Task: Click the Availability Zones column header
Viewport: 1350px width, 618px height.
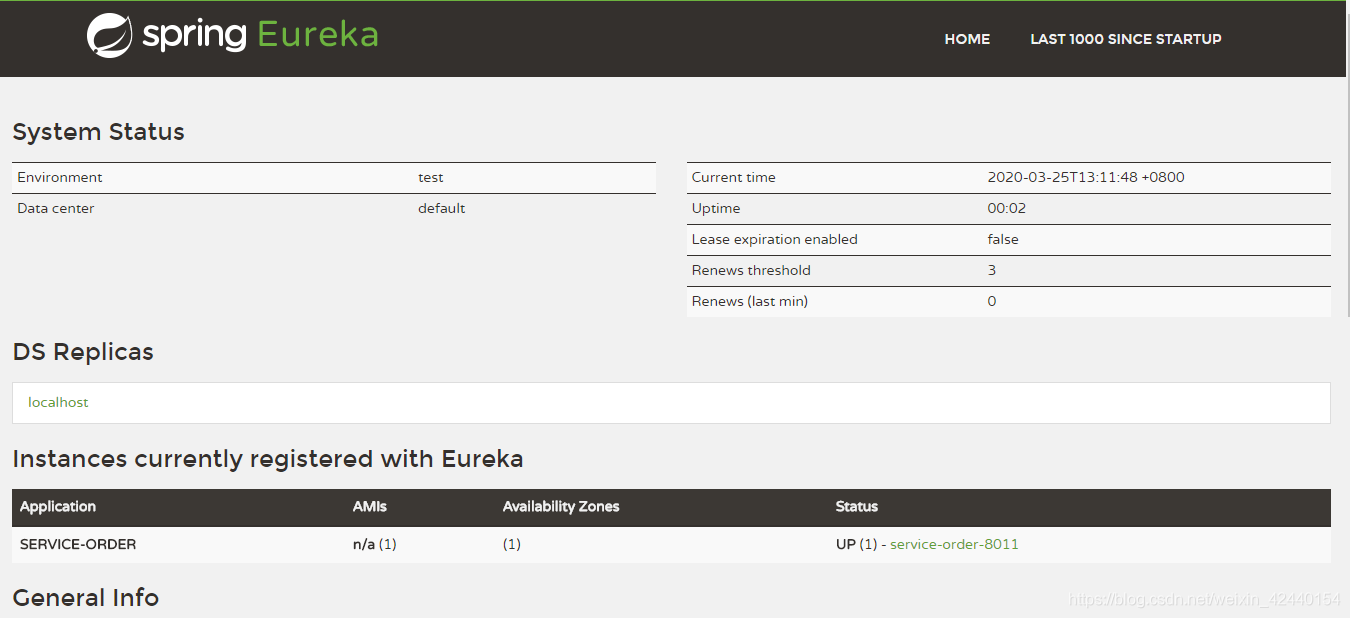Action: point(561,507)
